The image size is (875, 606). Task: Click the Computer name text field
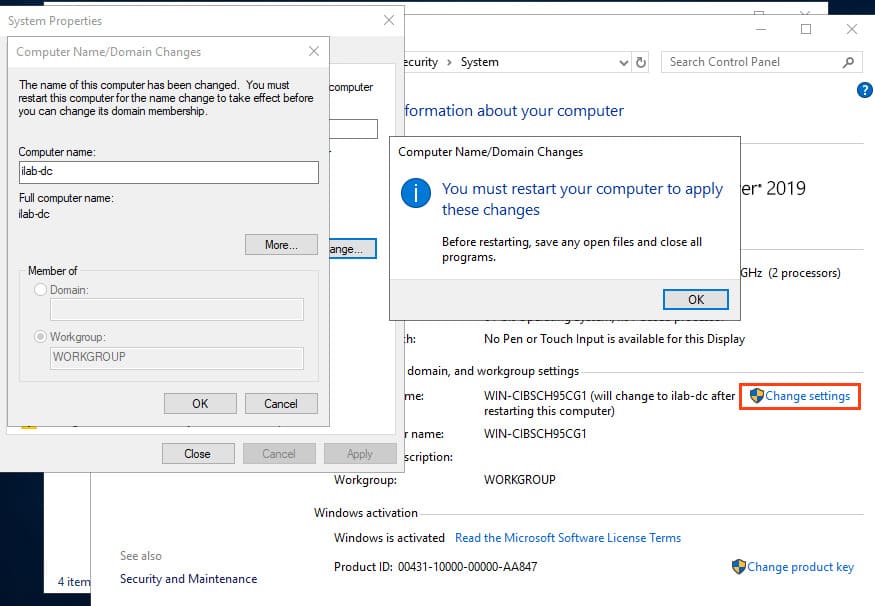click(168, 172)
